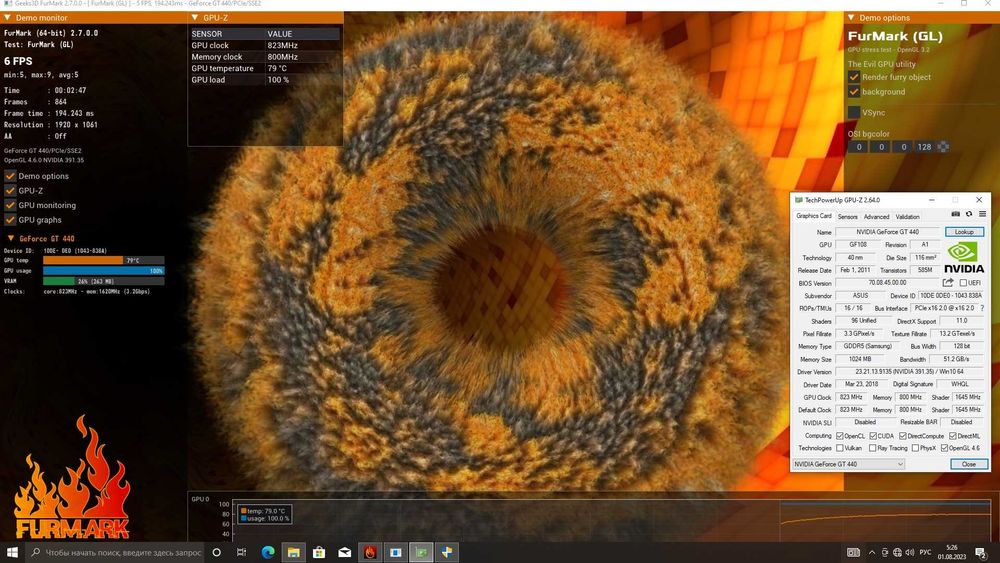Click the BIOS export share icon
1000x563 pixels.
[948, 282]
